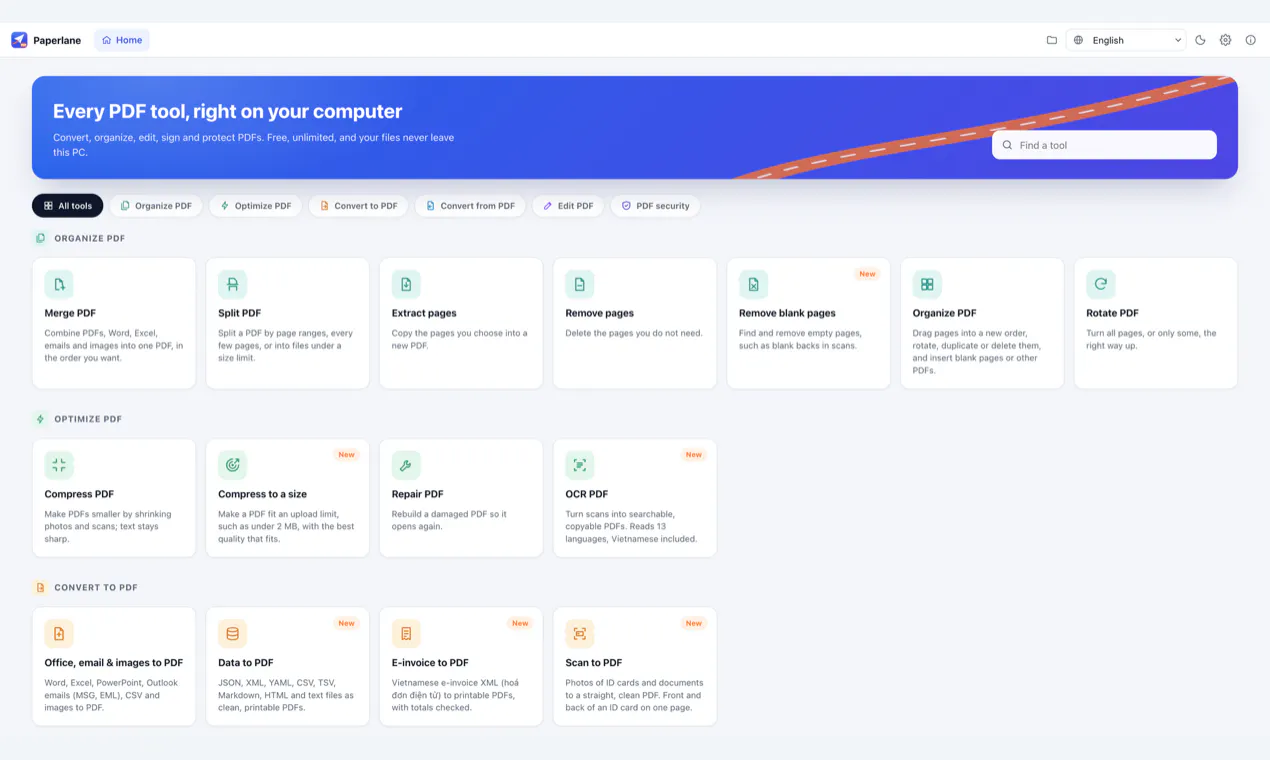1270x760 pixels.
Task: Select the OCR PDF icon
Action: point(580,465)
